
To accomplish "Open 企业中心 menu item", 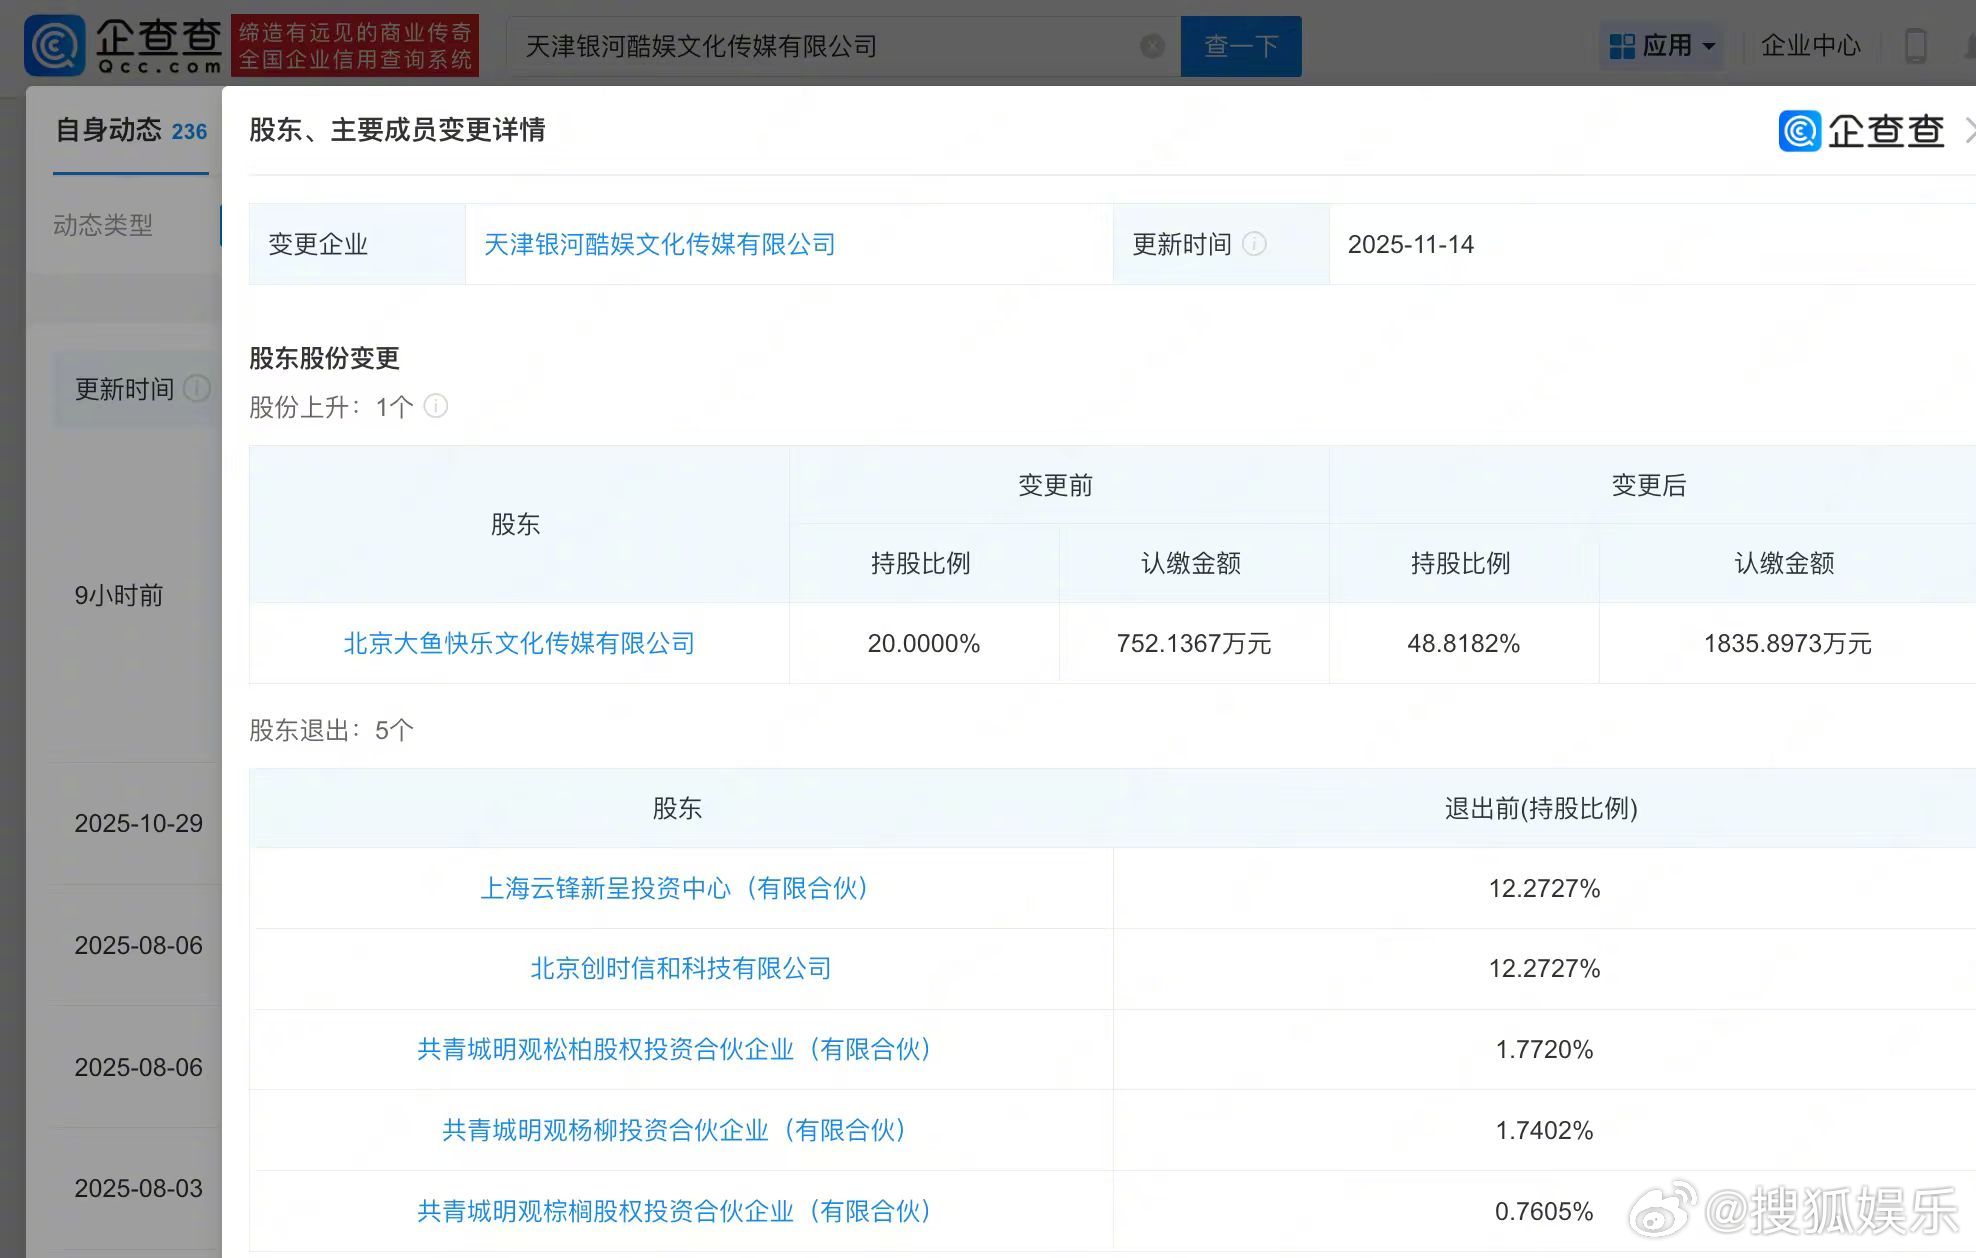I will tap(1810, 46).
